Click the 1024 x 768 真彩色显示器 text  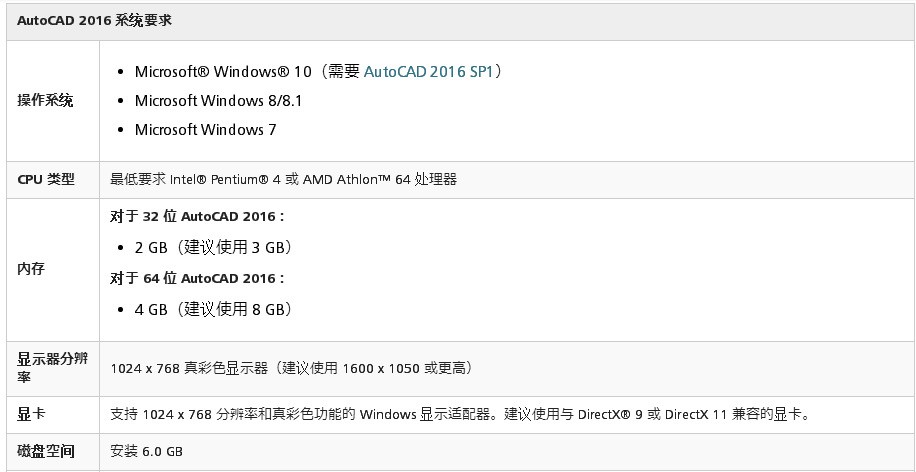[x=189, y=368]
